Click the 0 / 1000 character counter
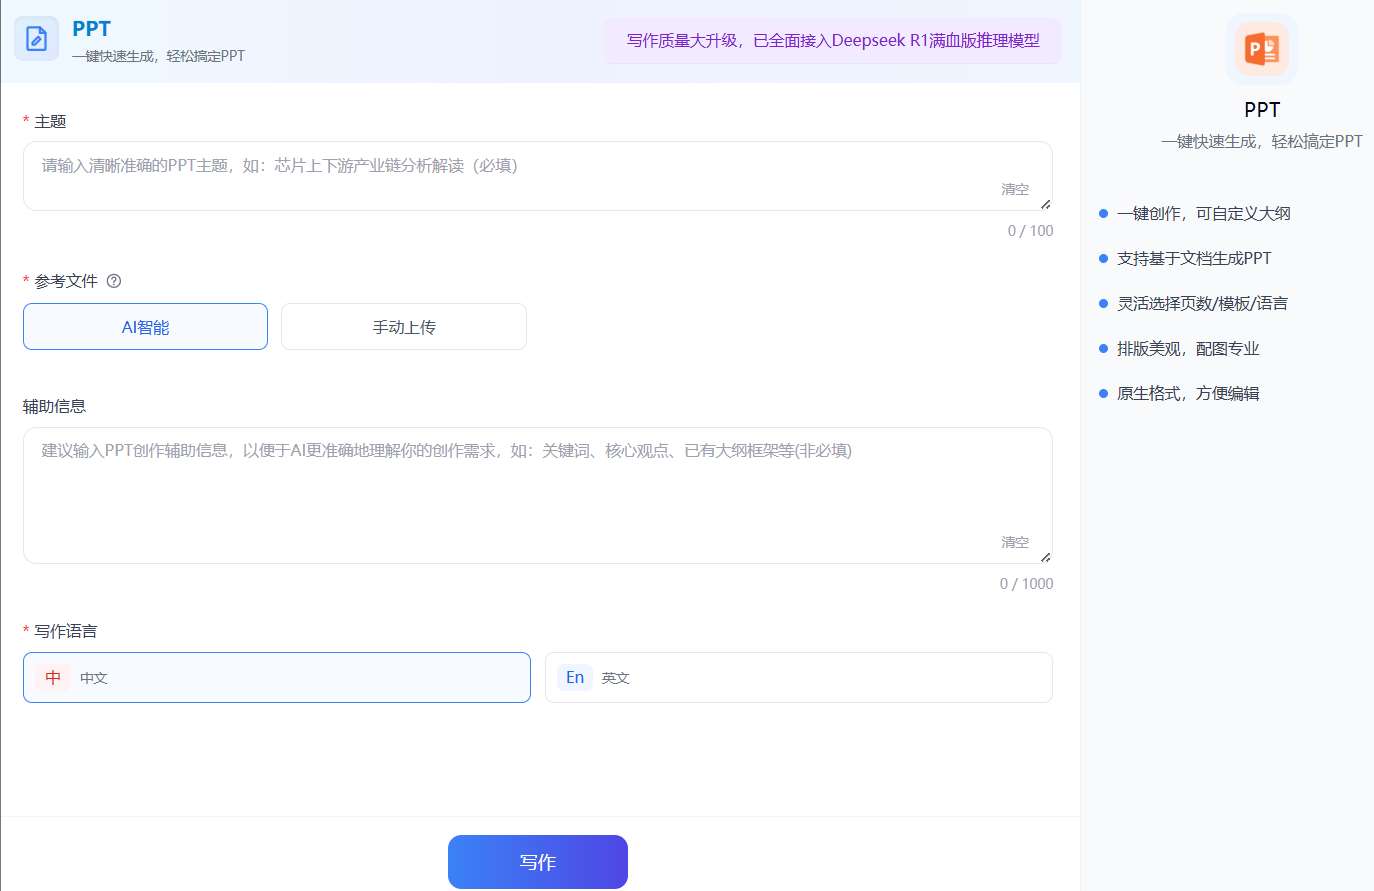Viewport: 1374px width, 891px height. (1026, 584)
